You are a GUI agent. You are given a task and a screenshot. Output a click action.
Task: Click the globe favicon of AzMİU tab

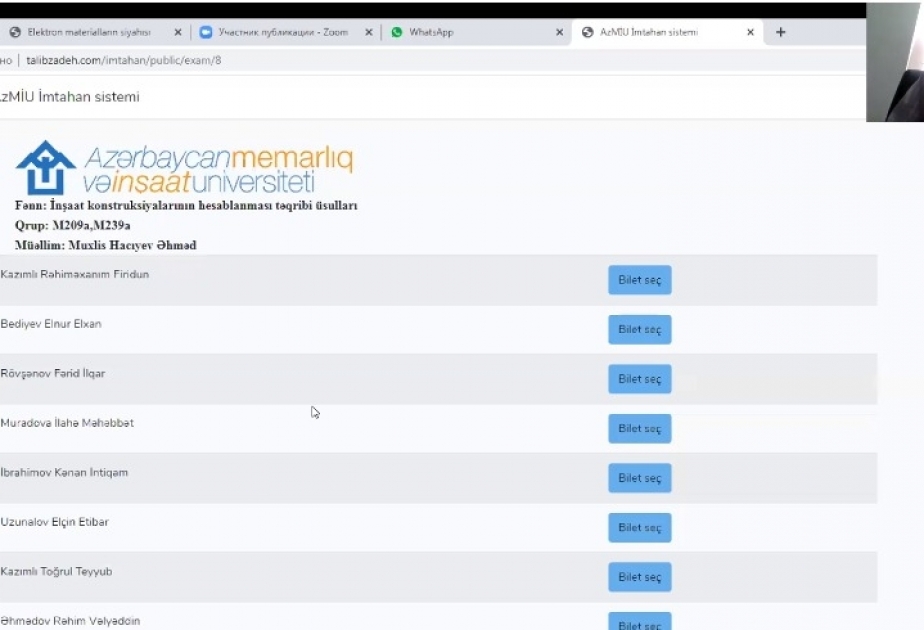click(x=588, y=32)
